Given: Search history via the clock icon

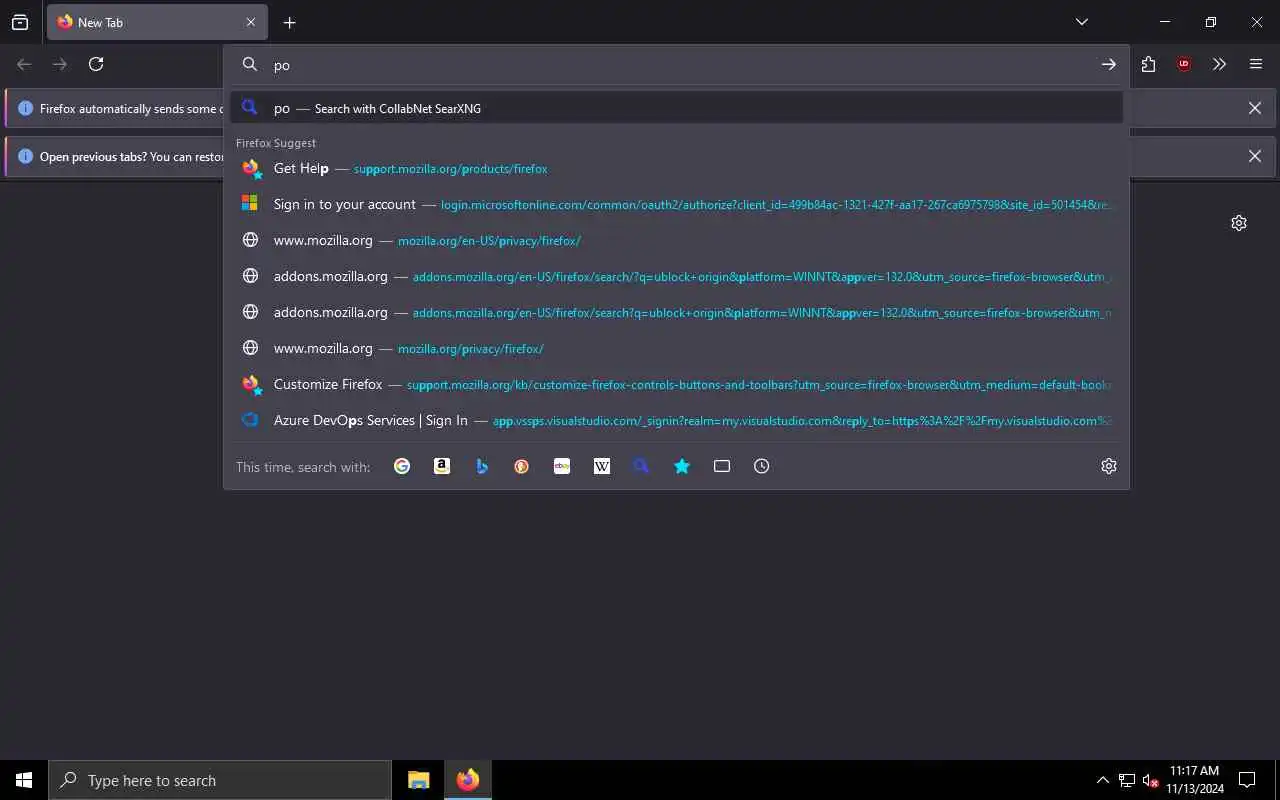Looking at the screenshot, I should pyautogui.click(x=762, y=466).
